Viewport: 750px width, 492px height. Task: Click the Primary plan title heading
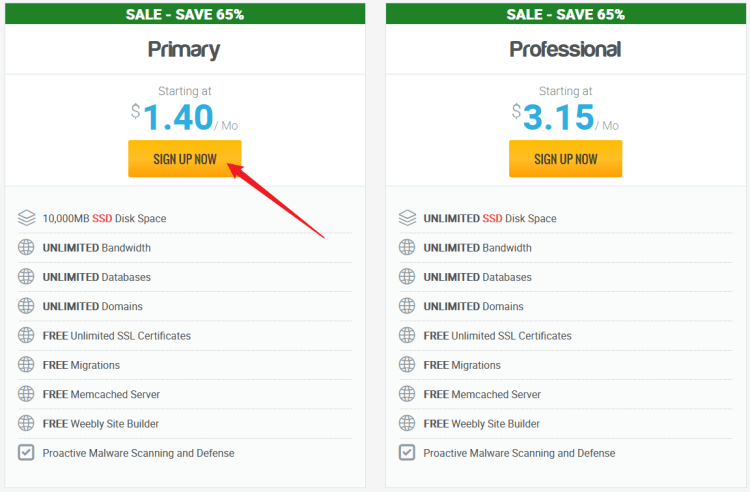coord(184,50)
